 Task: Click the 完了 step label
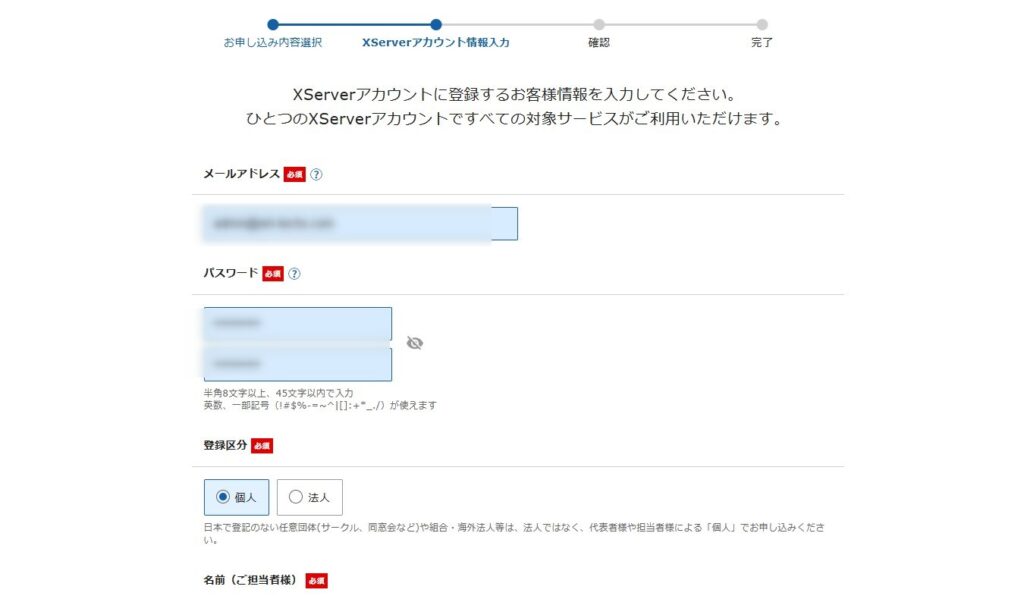coord(762,43)
